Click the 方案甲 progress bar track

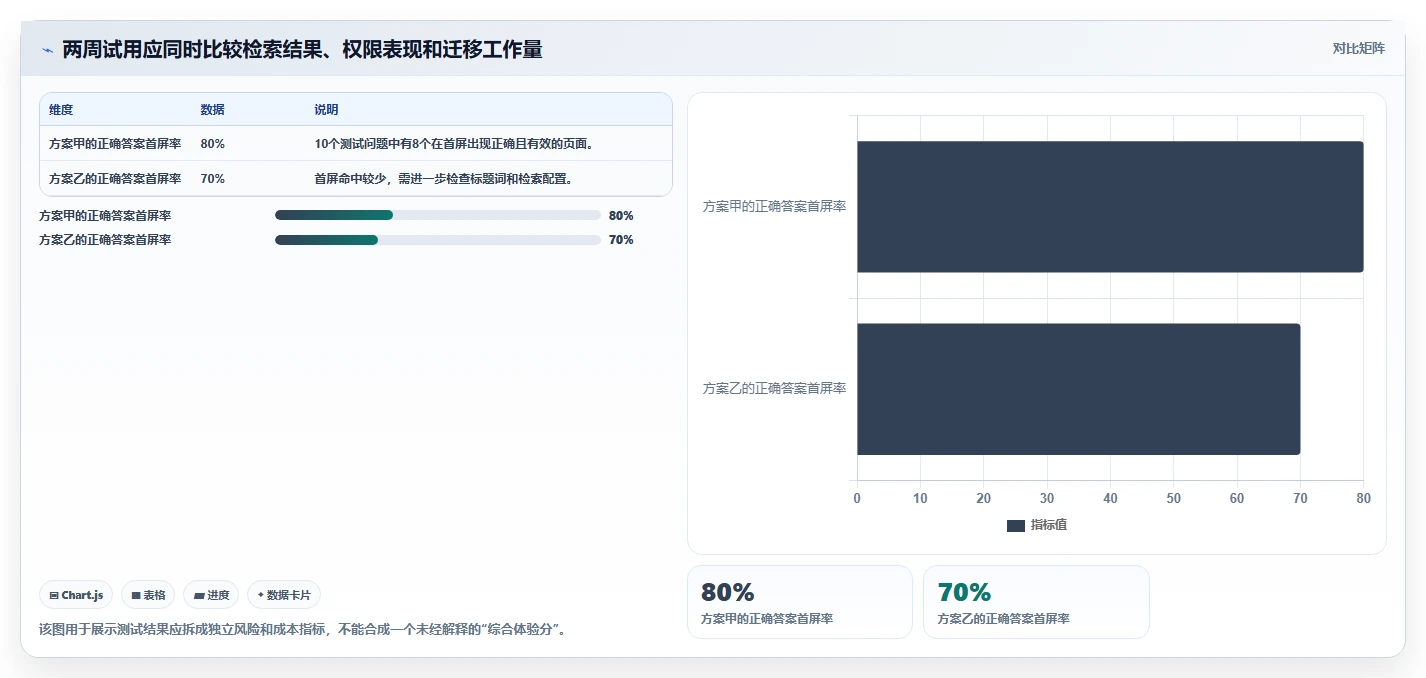438,215
